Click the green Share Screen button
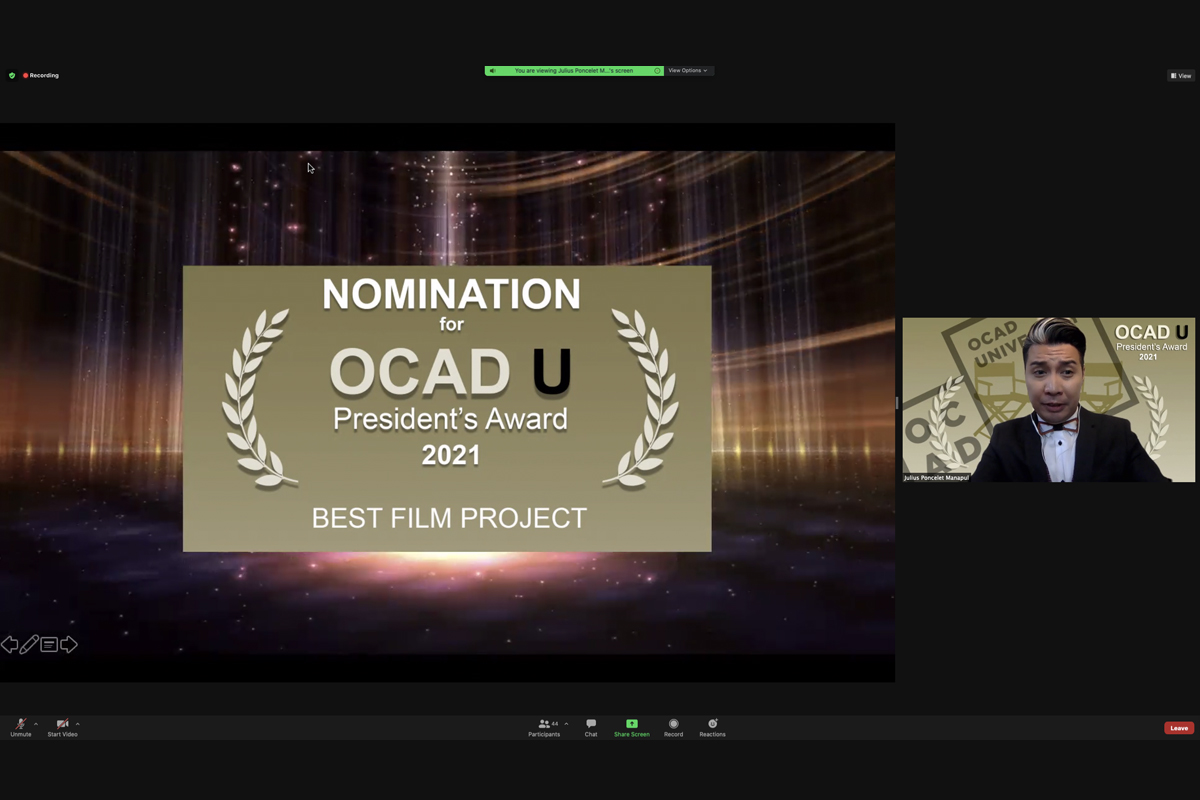1200x800 pixels. [x=632, y=727]
